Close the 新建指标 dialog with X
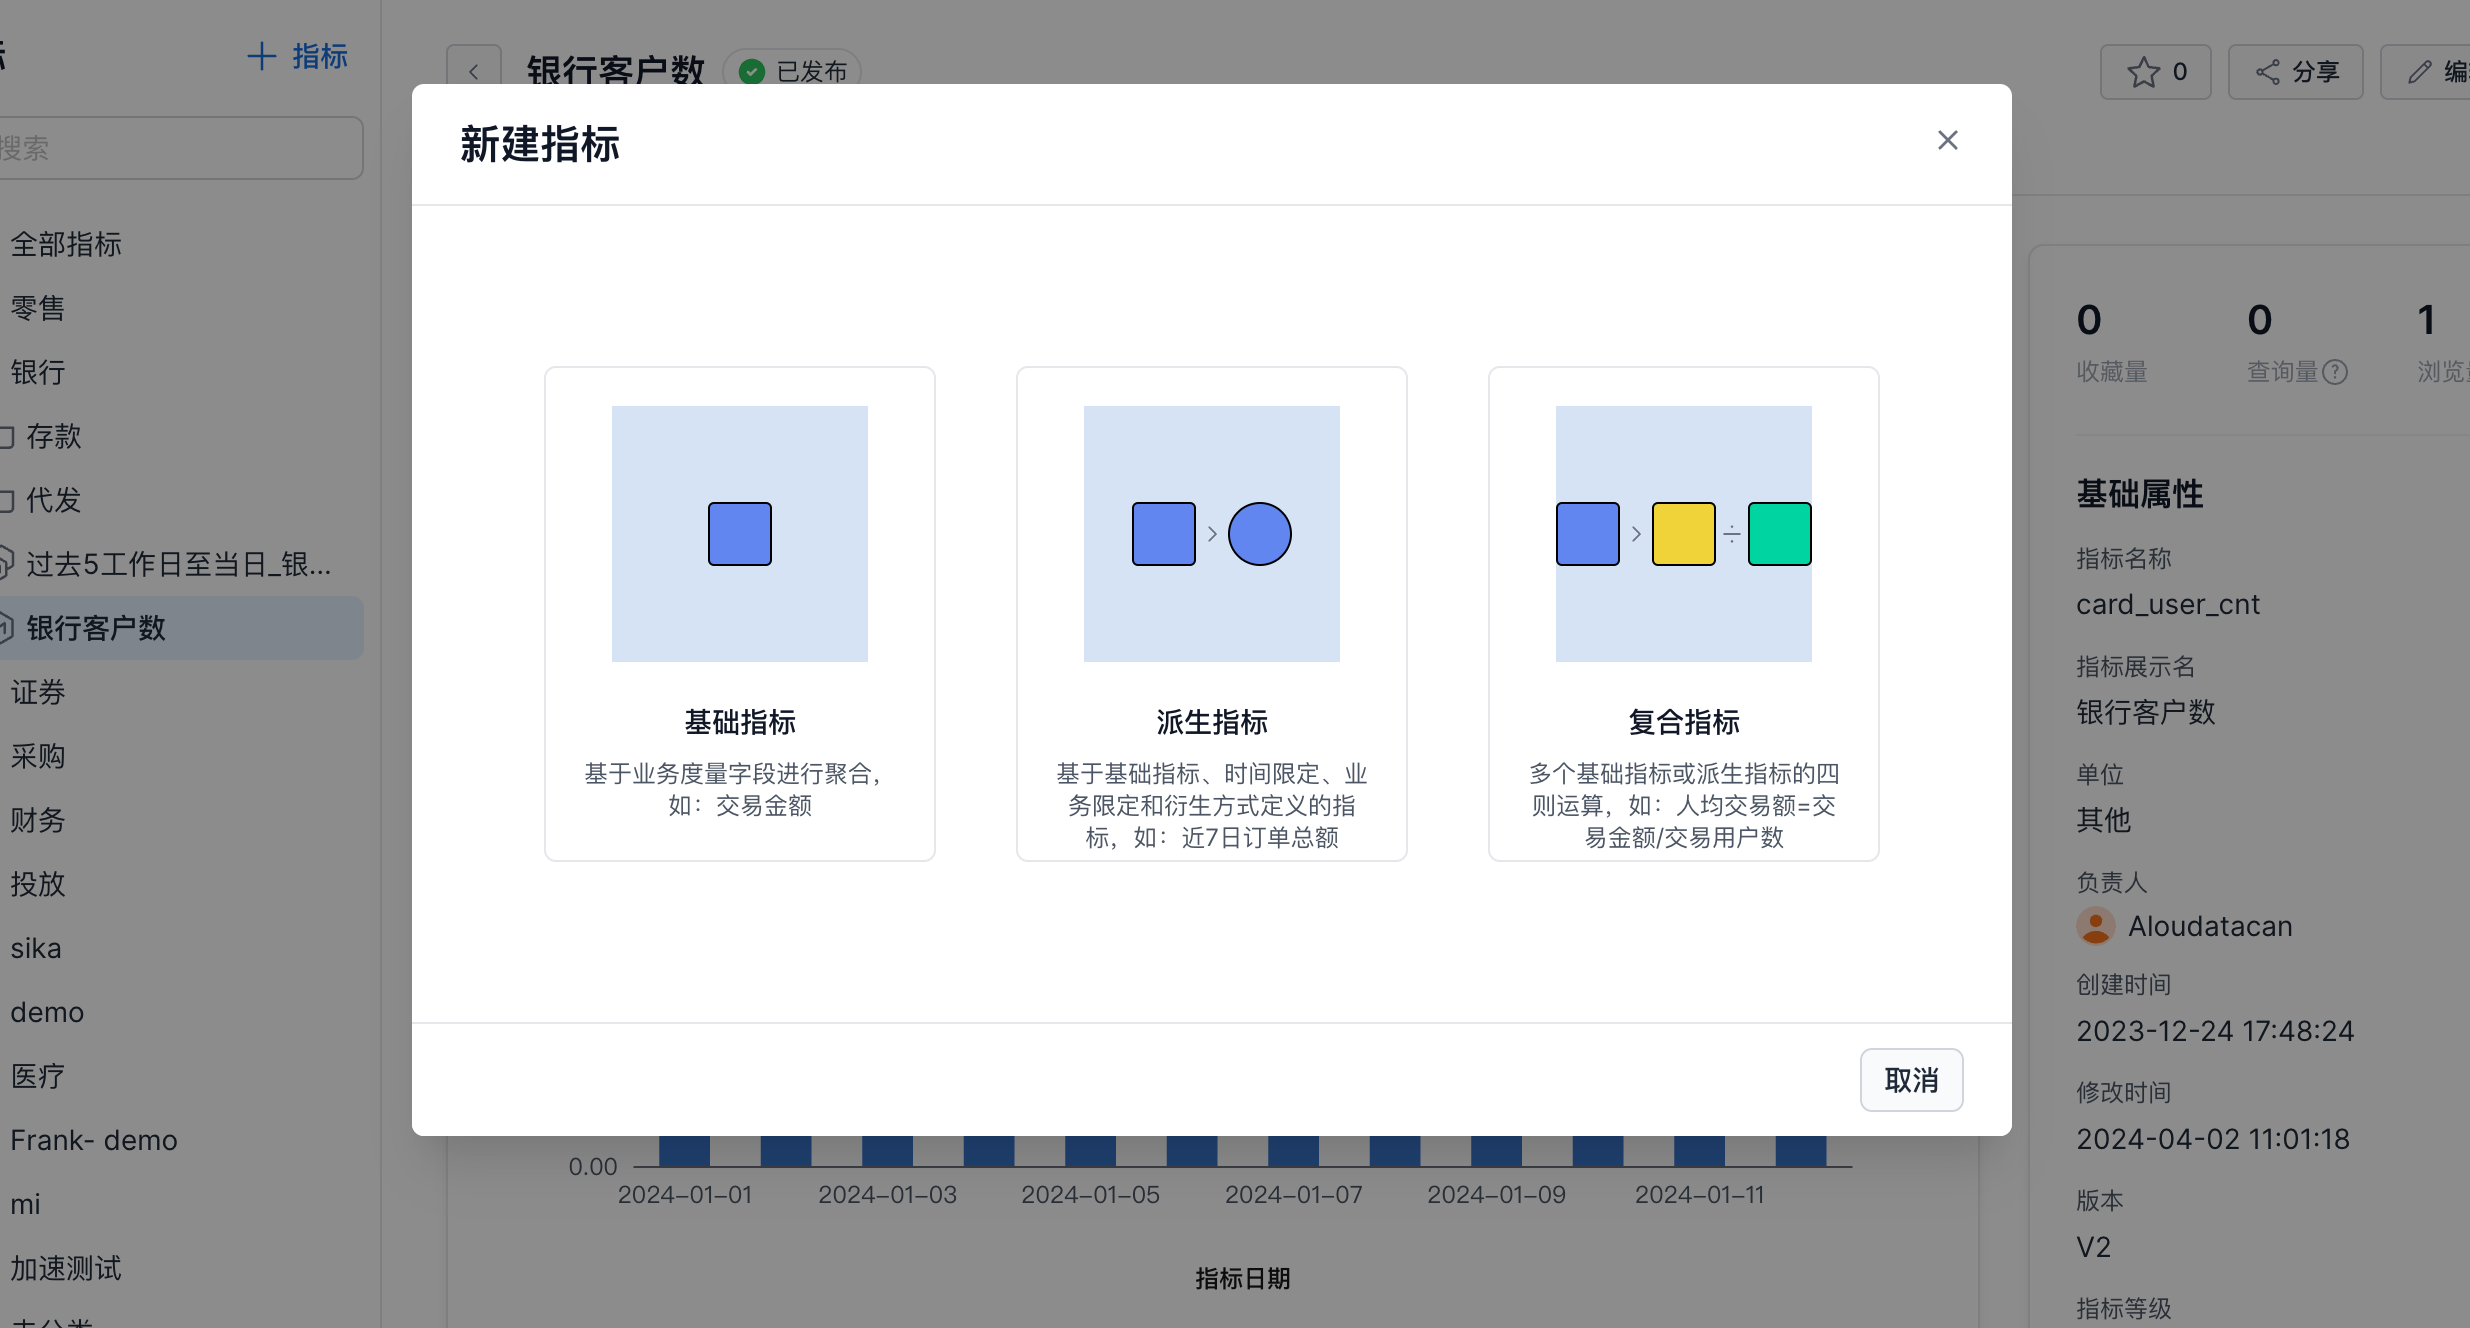 [x=1947, y=140]
